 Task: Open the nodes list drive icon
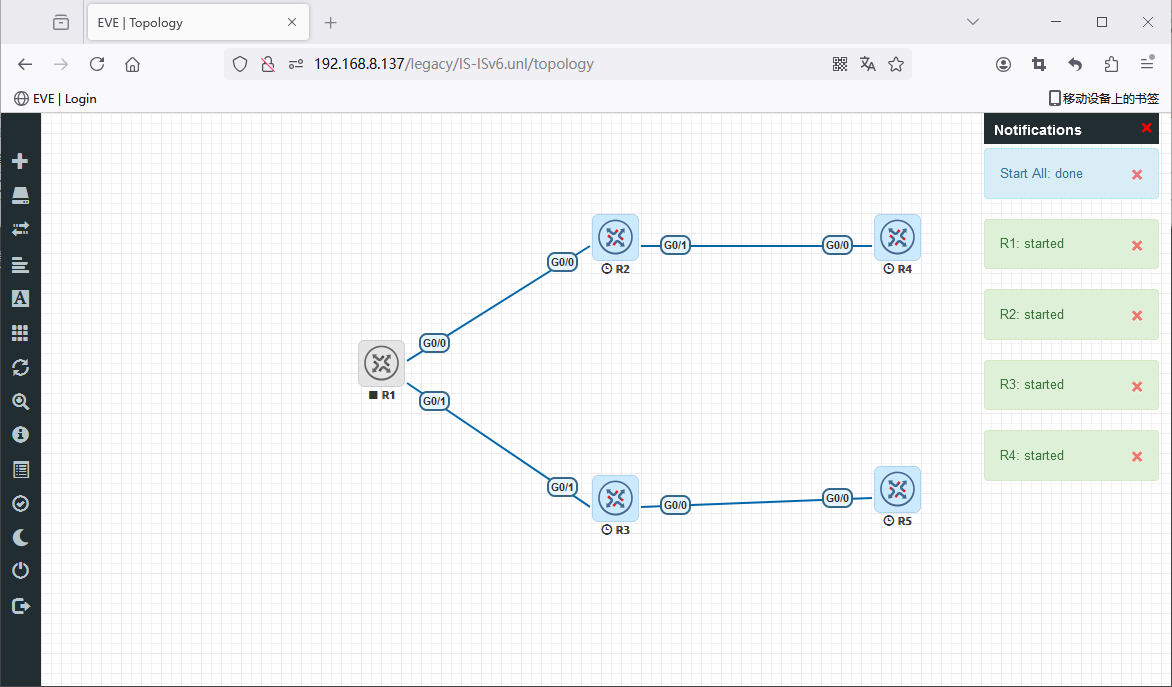[20, 195]
